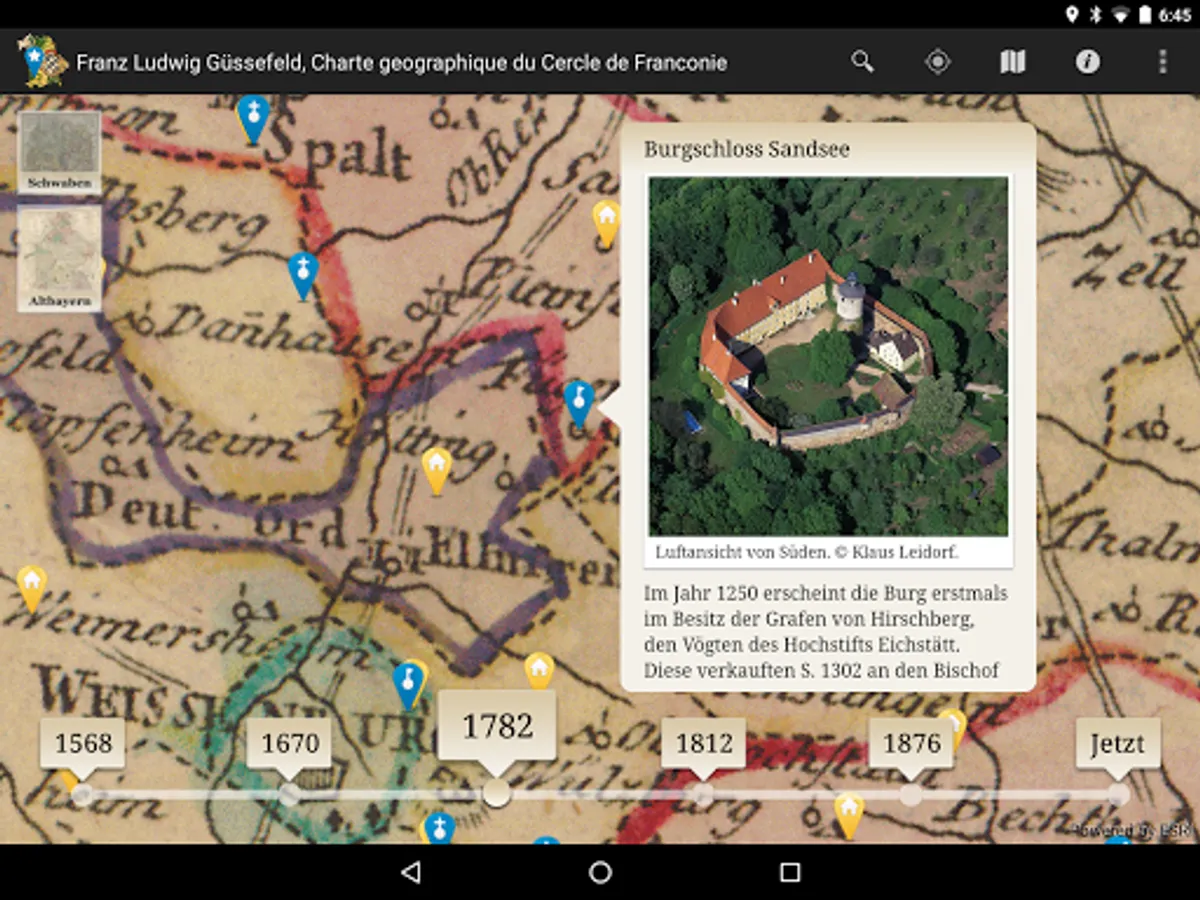Tap the Android back button
Viewport: 1200px width, 900px height.
[x=410, y=872]
